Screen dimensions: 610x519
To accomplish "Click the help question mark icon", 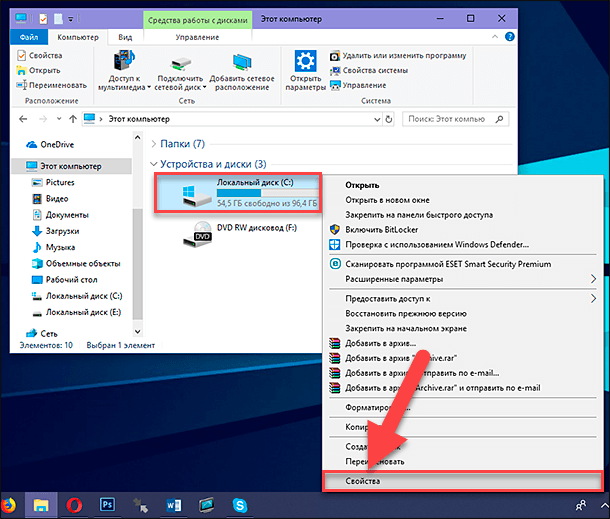I will click(509, 37).
